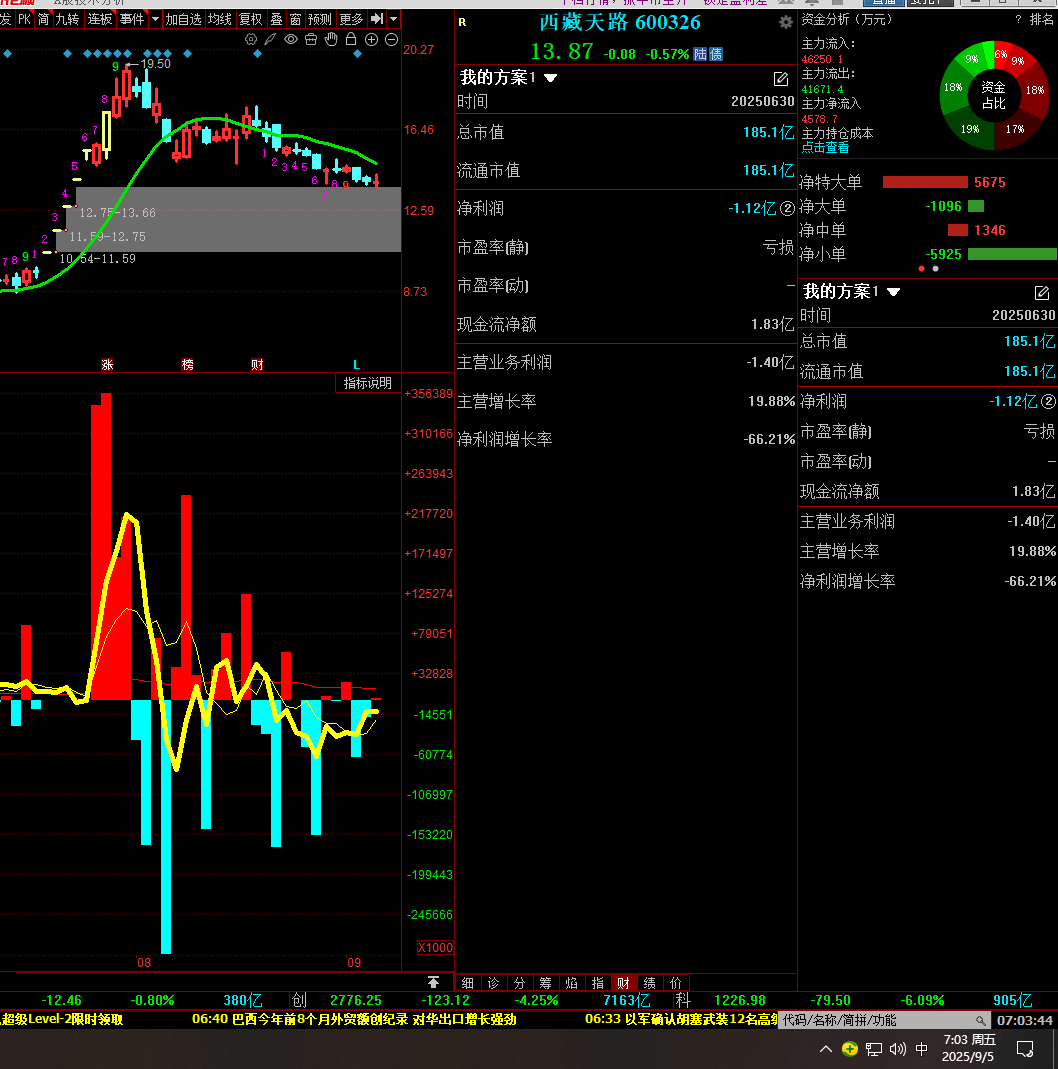
Task: Expand 我的方案1 dropdown in middle panel
Action: point(551,78)
